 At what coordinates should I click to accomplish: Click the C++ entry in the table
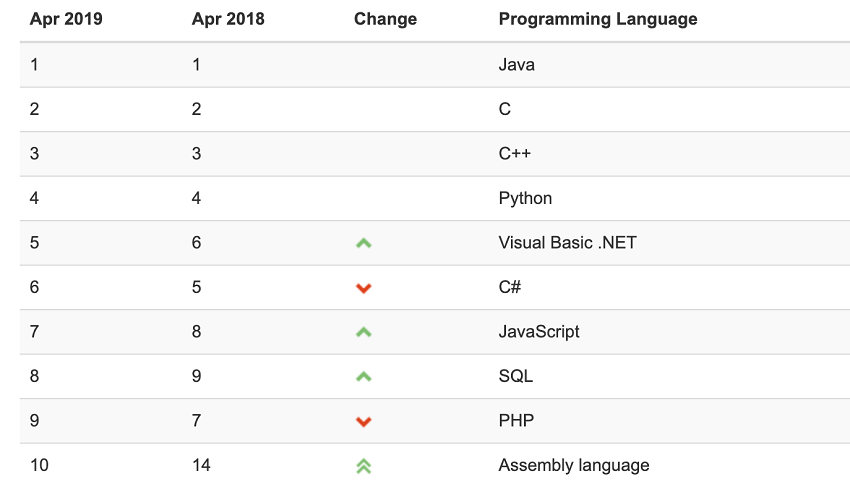(x=515, y=154)
